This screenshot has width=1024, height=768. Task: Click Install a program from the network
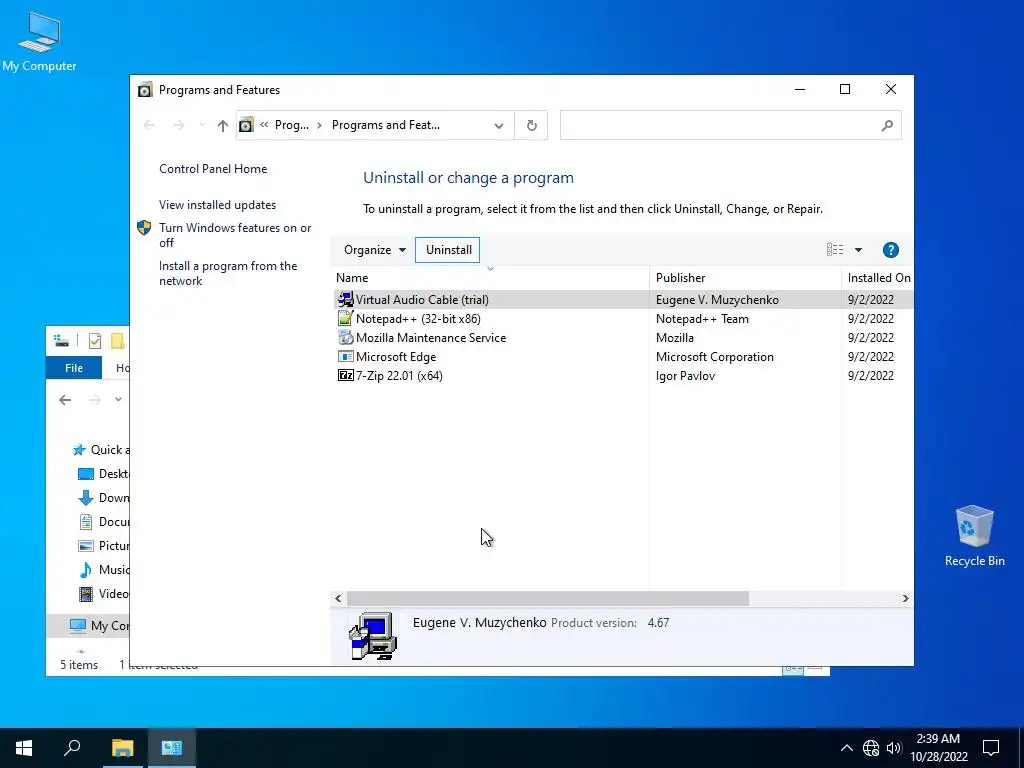(x=227, y=274)
